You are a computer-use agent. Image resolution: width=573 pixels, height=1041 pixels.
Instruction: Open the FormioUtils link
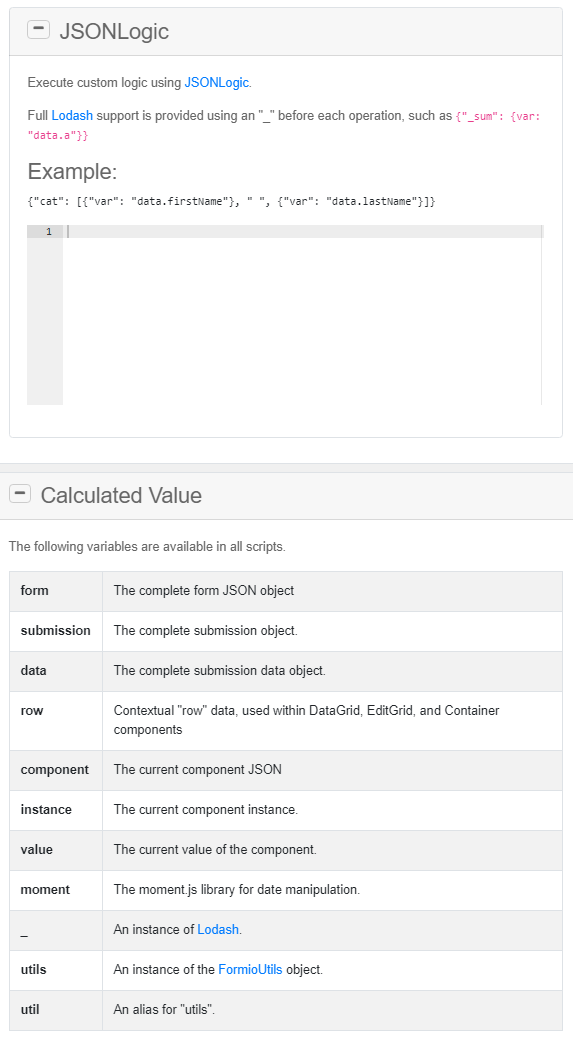click(x=250, y=969)
